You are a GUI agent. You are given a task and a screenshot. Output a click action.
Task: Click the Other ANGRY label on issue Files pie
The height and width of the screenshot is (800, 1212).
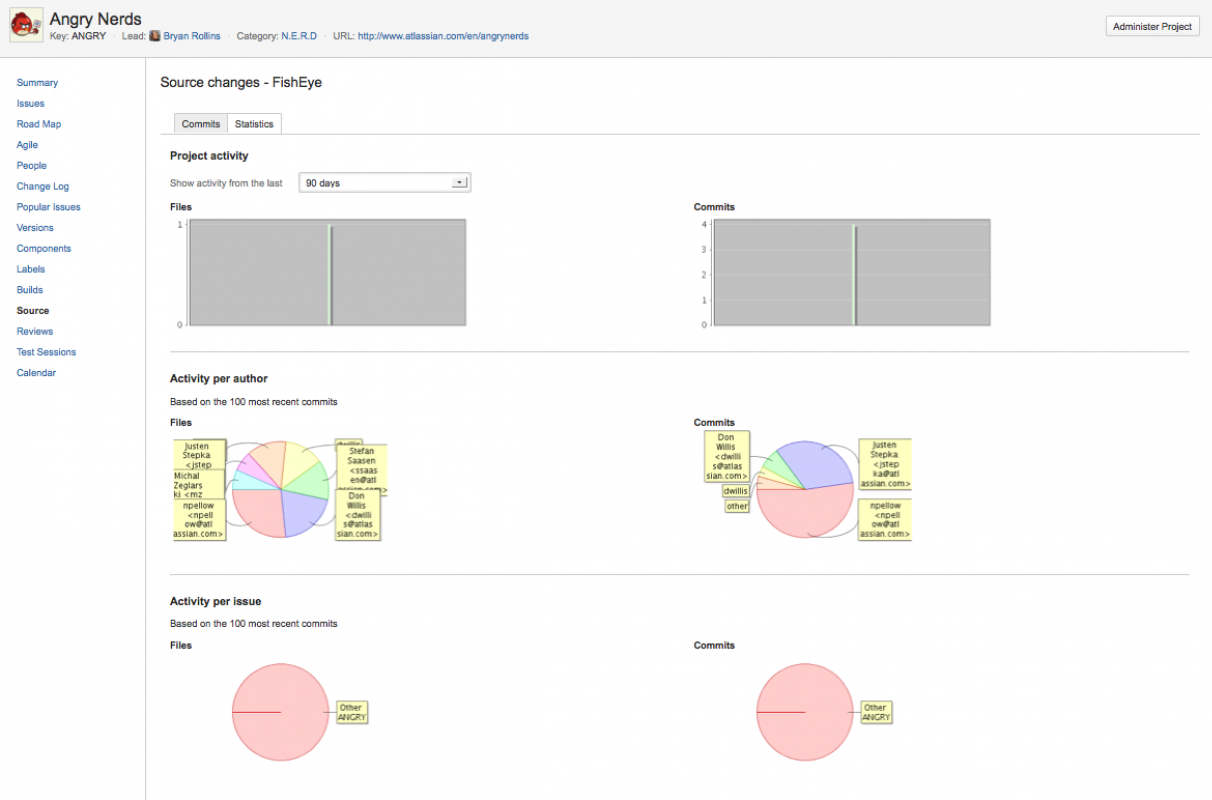(x=351, y=712)
